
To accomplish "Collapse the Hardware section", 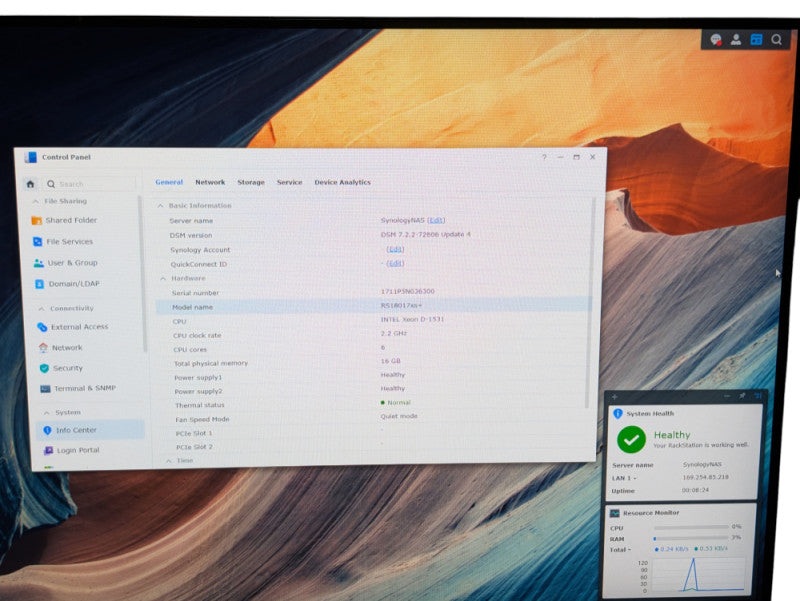I will point(163,279).
